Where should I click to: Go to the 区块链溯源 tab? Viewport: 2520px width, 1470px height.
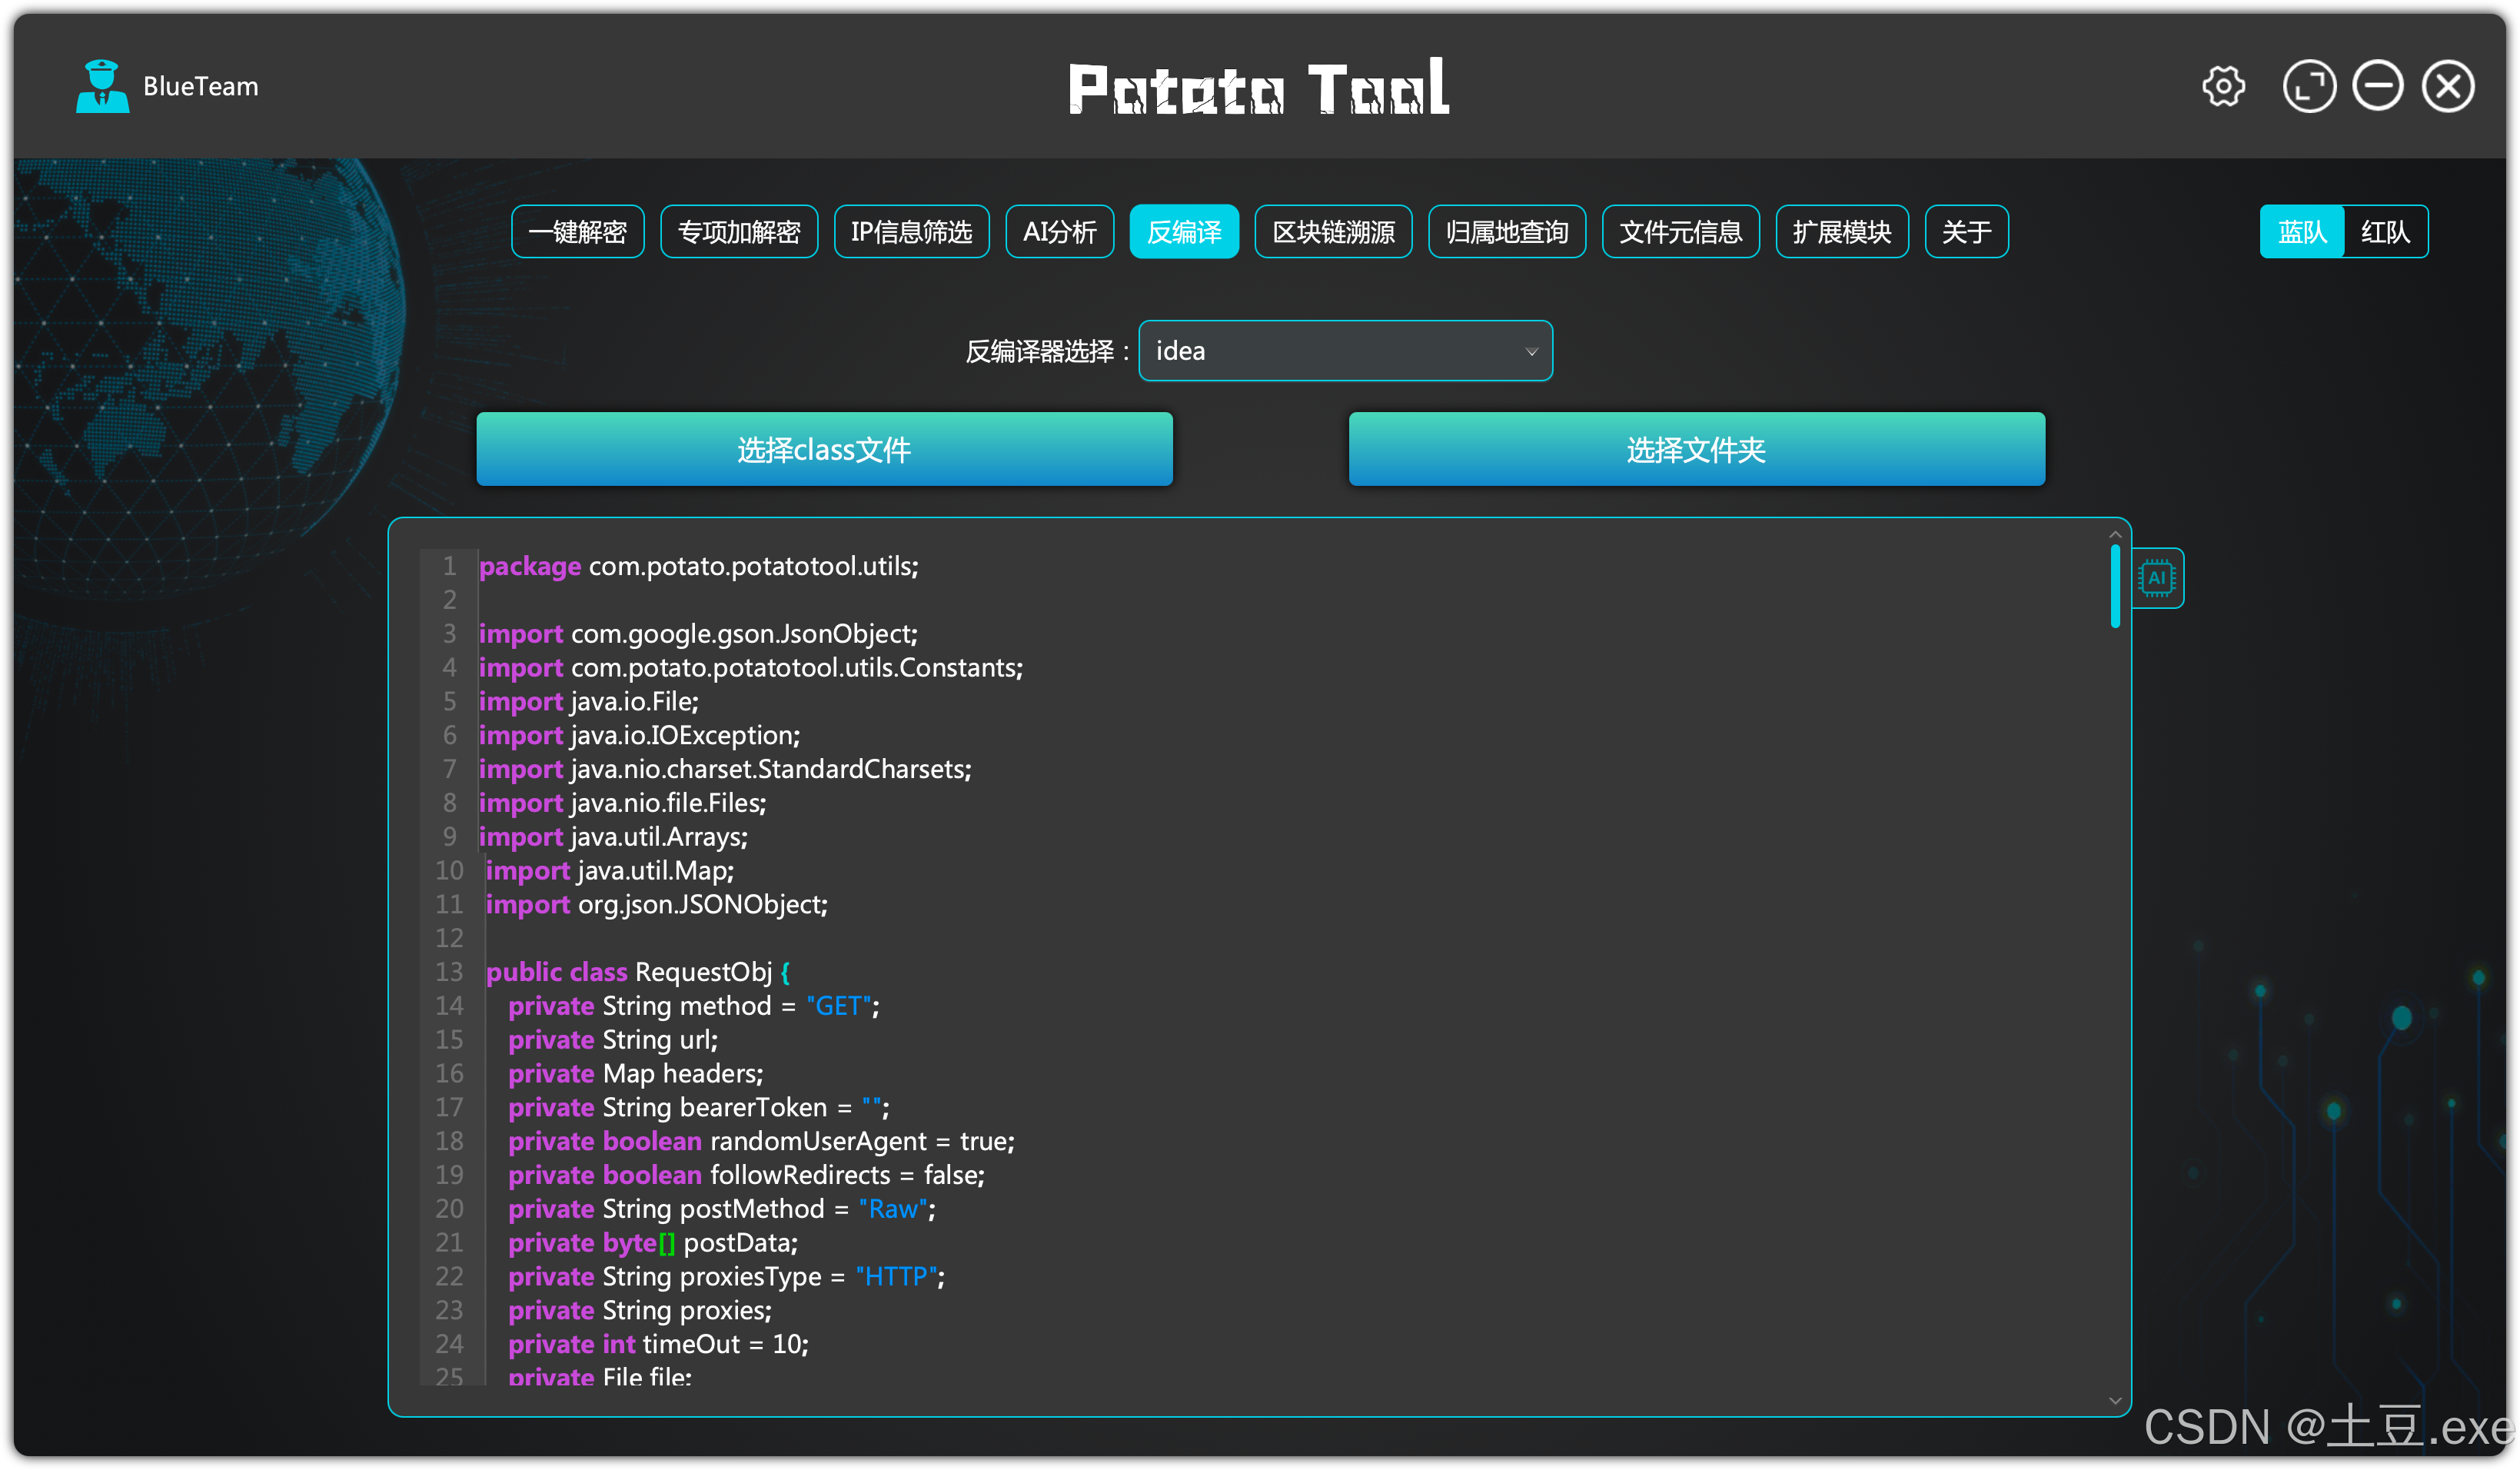coord(1332,232)
